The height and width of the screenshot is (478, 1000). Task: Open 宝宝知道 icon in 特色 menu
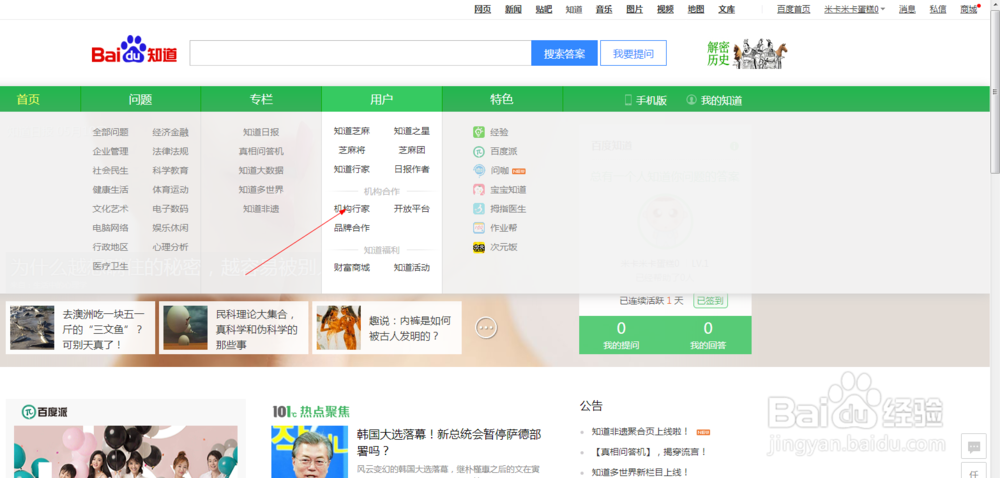tap(479, 189)
